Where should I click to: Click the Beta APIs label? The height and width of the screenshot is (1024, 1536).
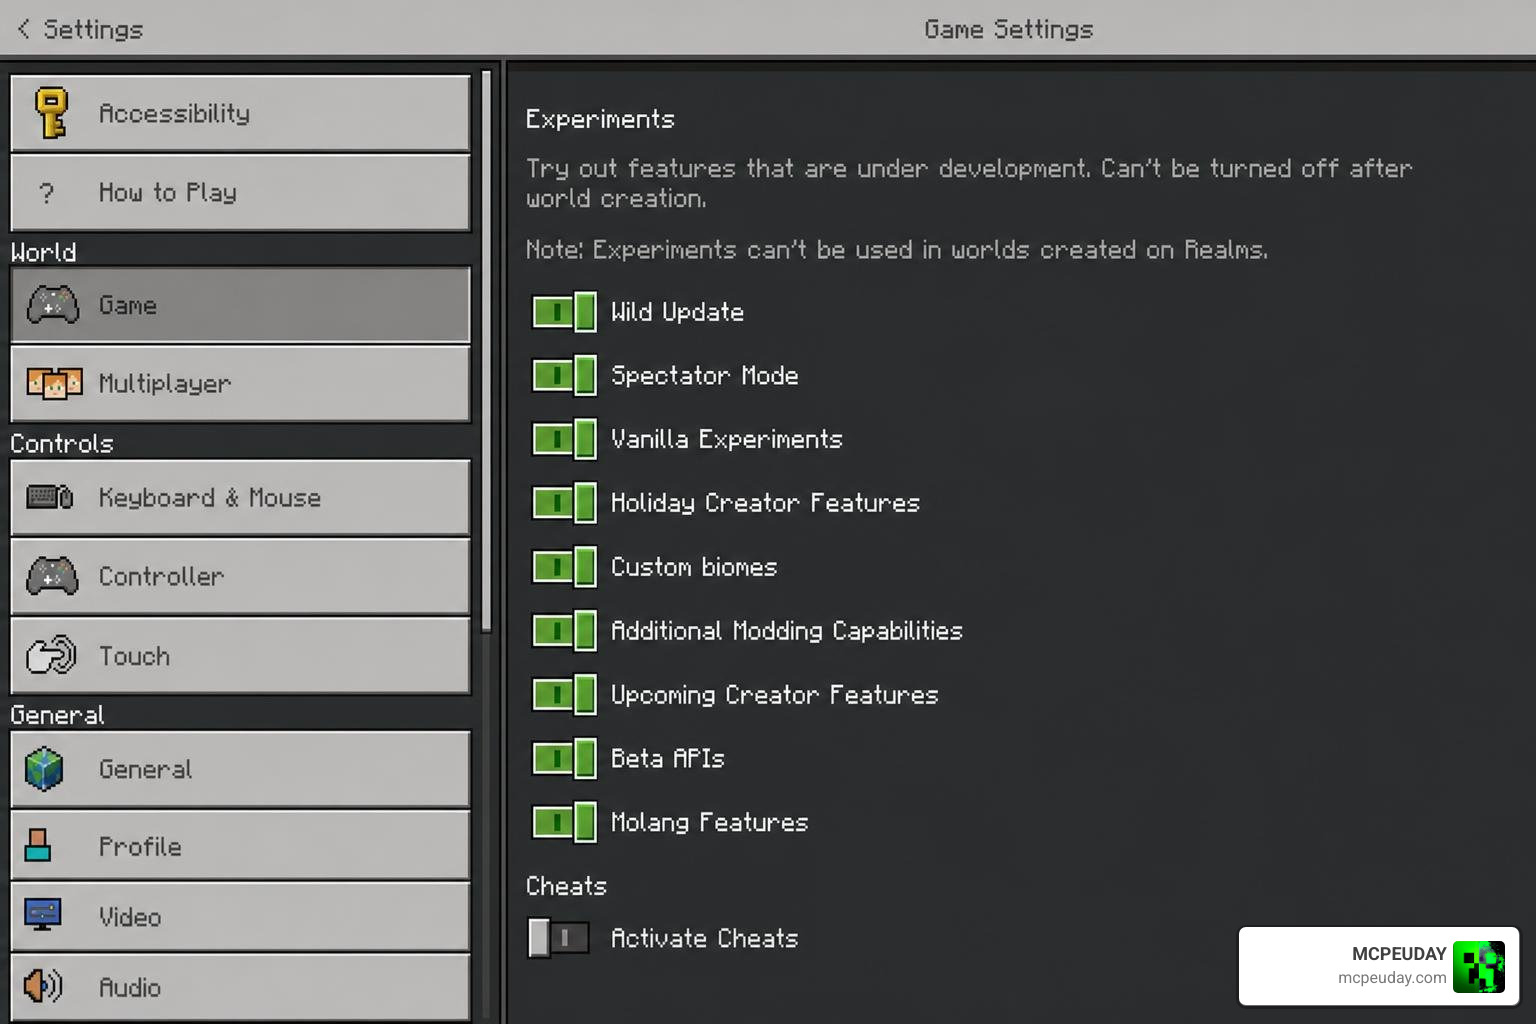pyautogui.click(x=668, y=759)
